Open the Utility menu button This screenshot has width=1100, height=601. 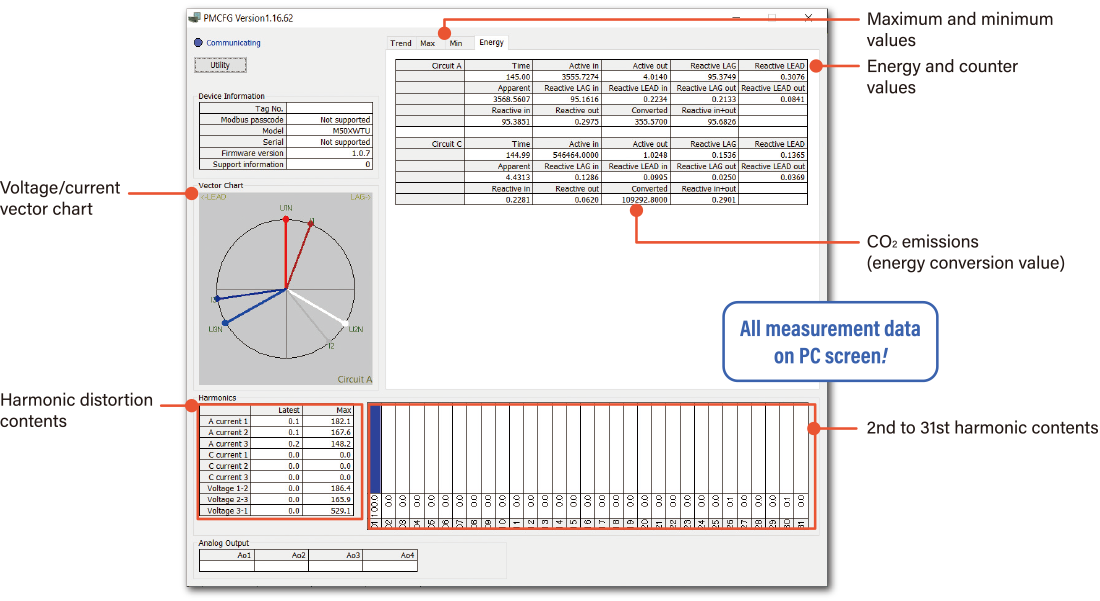pos(220,65)
